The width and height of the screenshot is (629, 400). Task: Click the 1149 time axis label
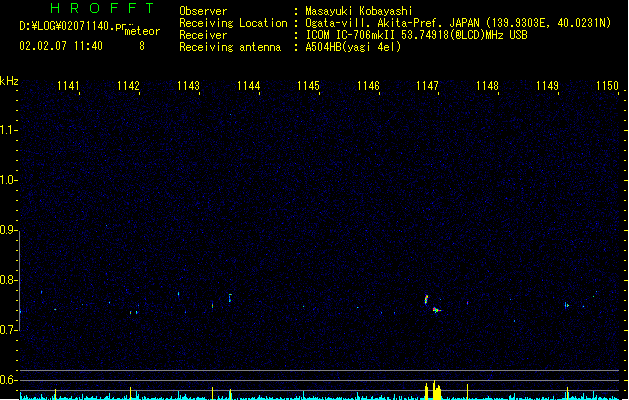[547, 86]
